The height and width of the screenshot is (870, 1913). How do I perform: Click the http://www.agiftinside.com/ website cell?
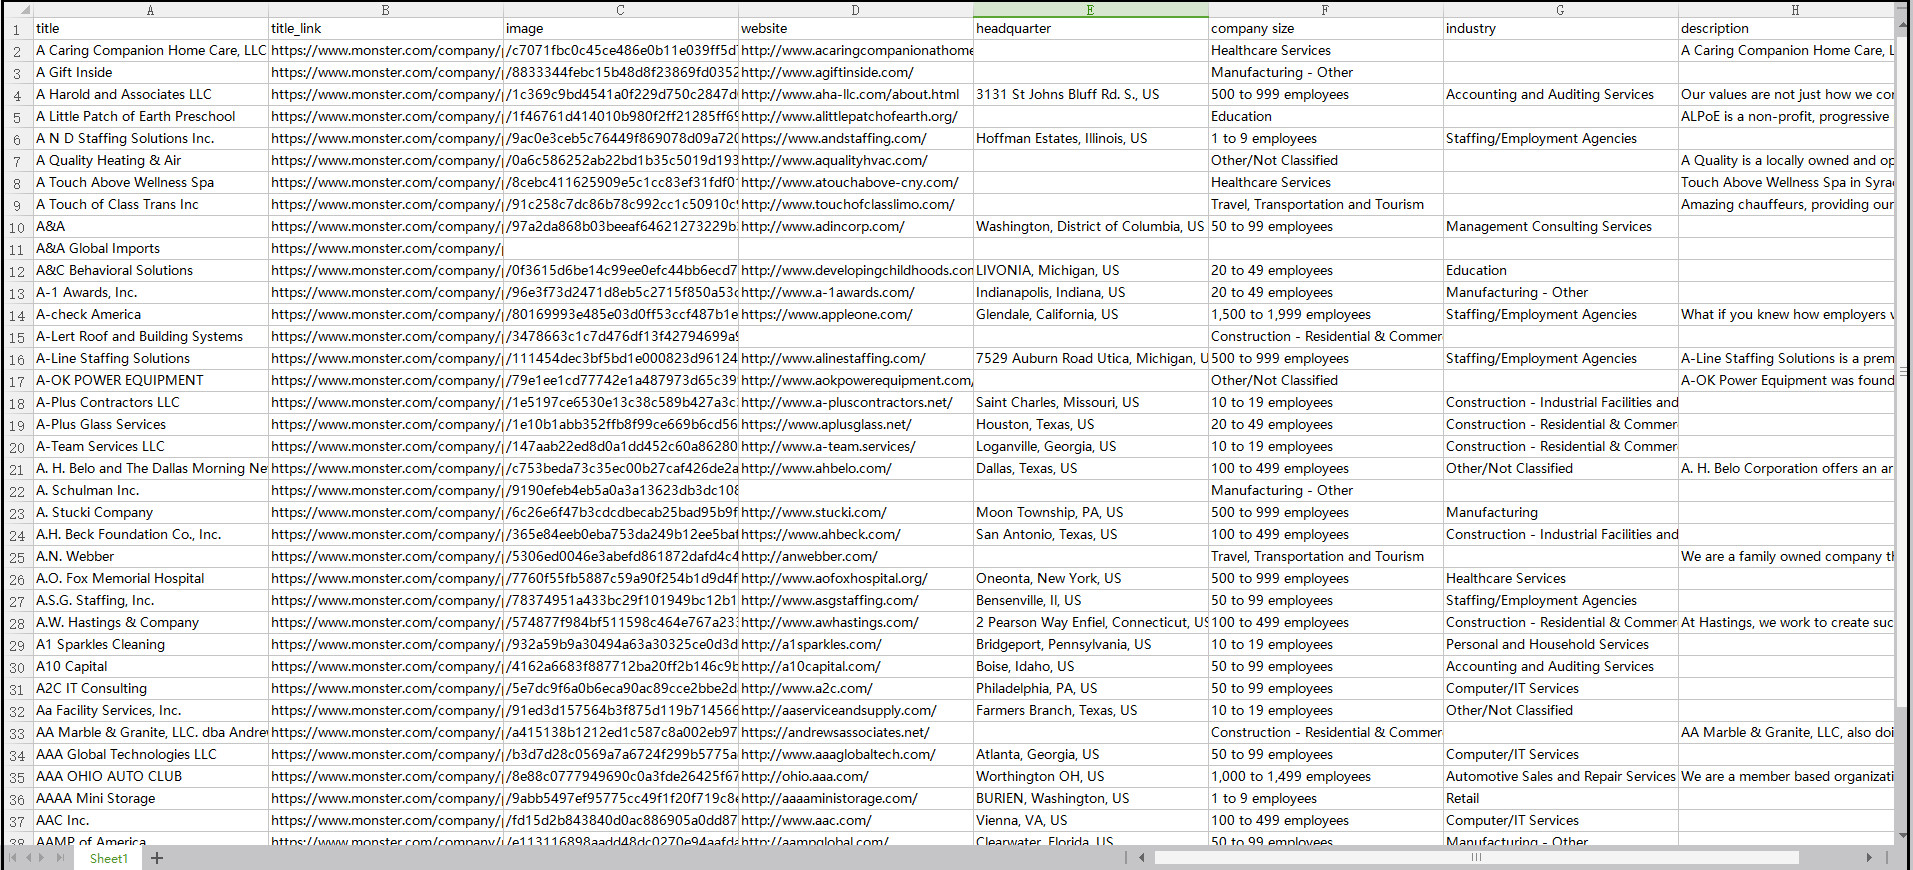(x=855, y=73)
